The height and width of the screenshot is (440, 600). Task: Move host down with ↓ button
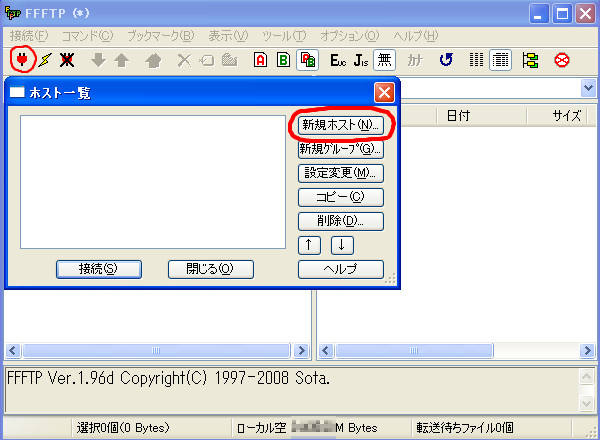click(342, 245)
